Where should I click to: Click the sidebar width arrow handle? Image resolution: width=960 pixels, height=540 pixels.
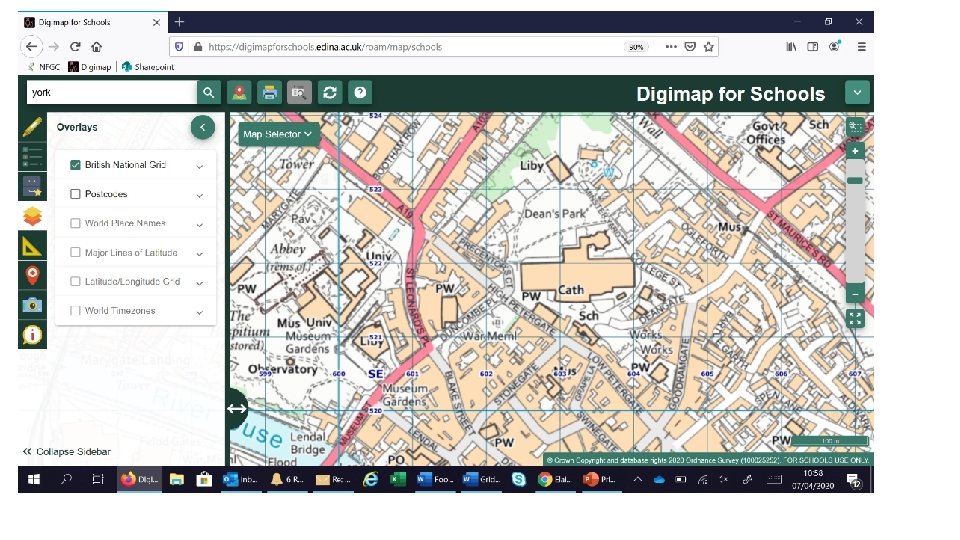(236, 409)
